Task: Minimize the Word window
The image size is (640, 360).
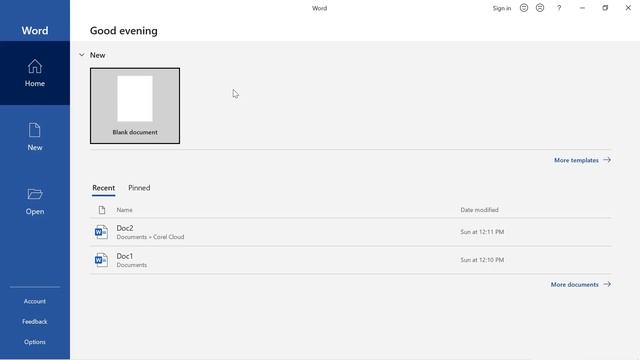Action: (582, 8)
